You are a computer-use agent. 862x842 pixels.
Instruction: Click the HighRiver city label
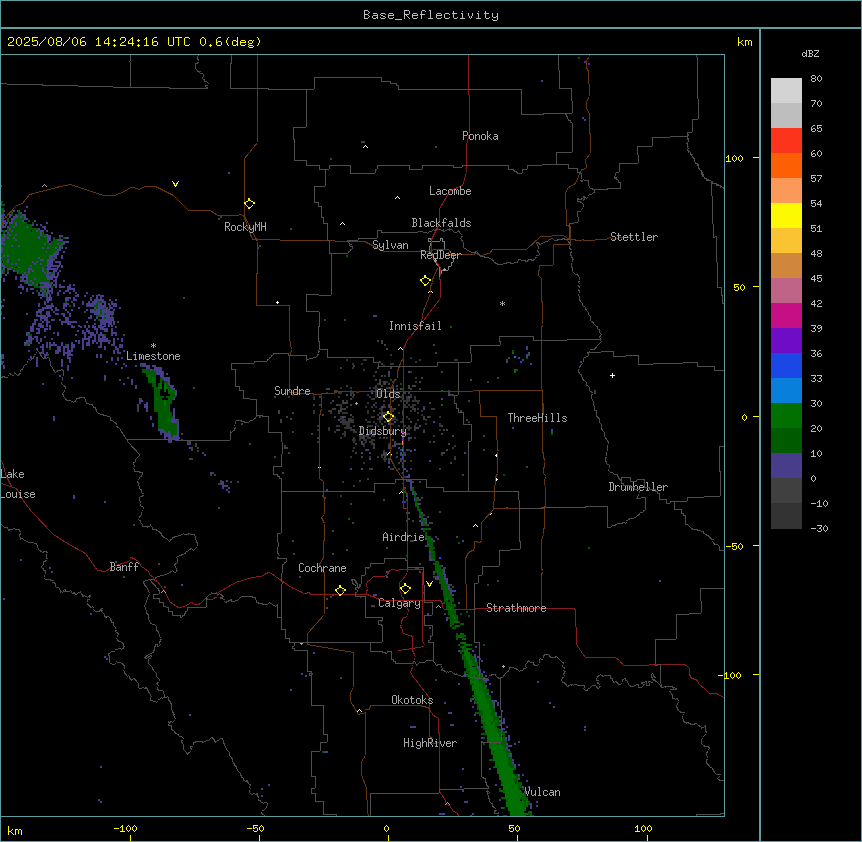430,743
